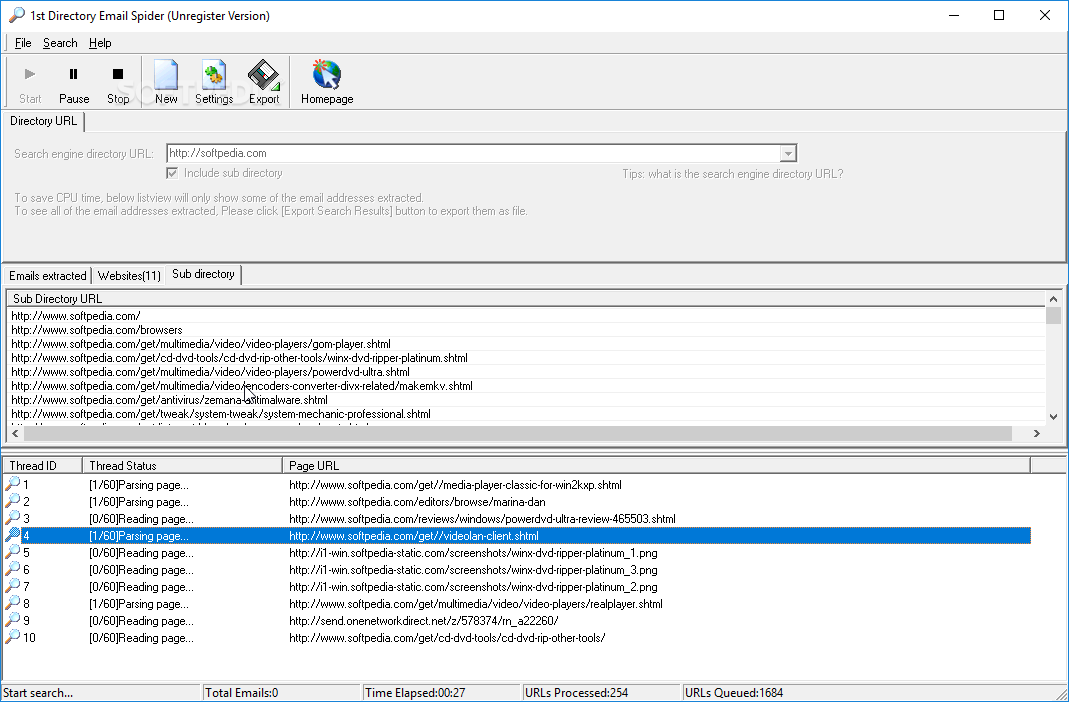The width and height of the screenshot is (1069, 702).
Task: Click the magnifier icon of thread 2
Action: 12,502
